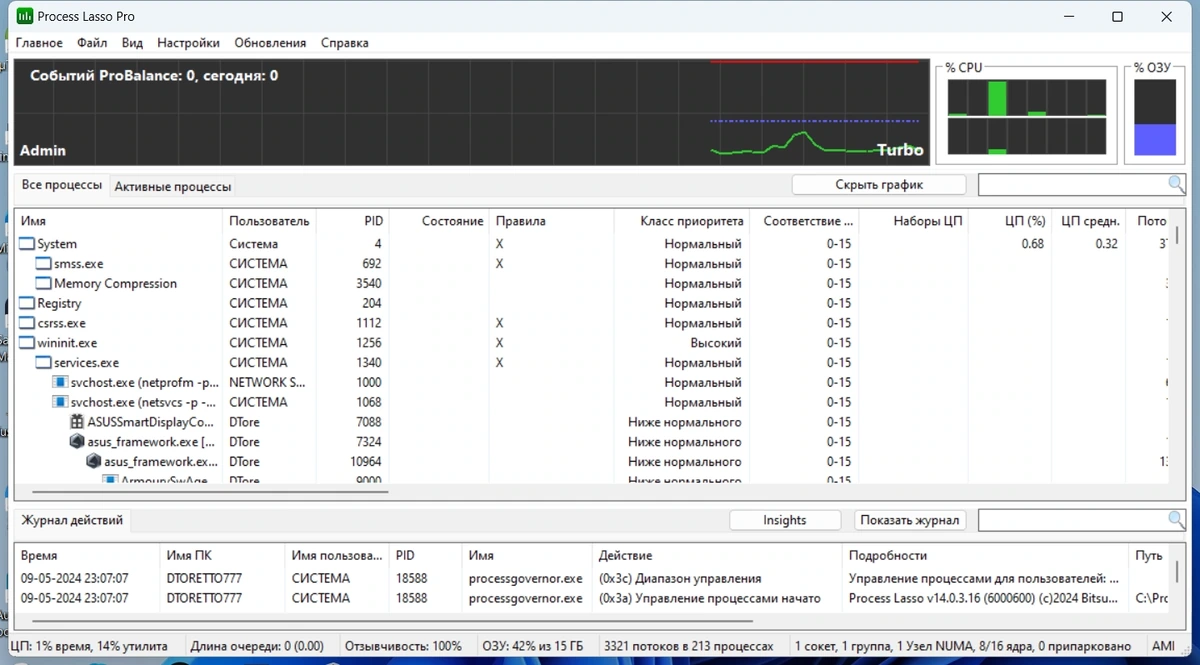Click the process list vertical scrollbar
The height and width of the screenshot is (665, 1200).
tap(1177, 236)
